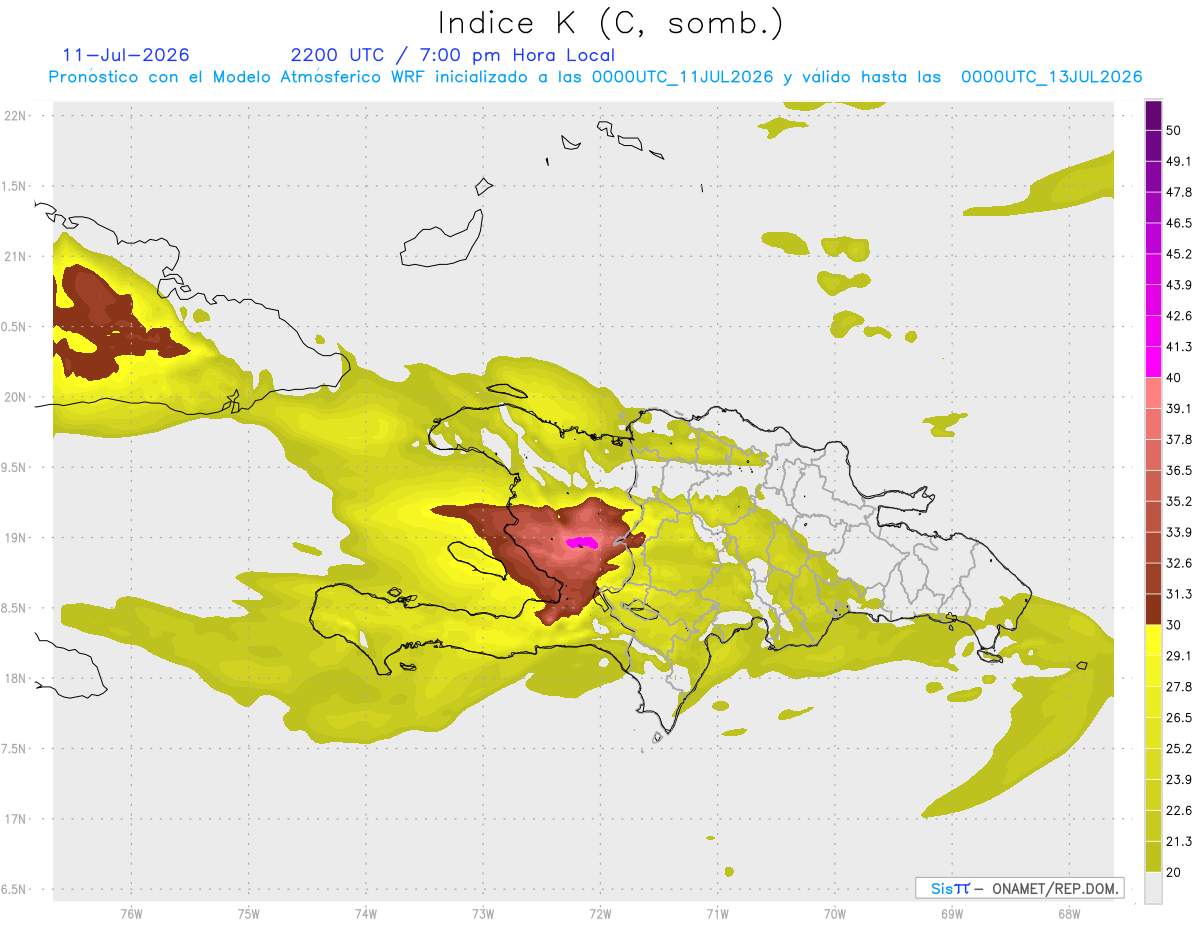Screen dimensions: 1200x927
Task: Click the longitude axis label "73W"
Action: (x=483, y=913)
